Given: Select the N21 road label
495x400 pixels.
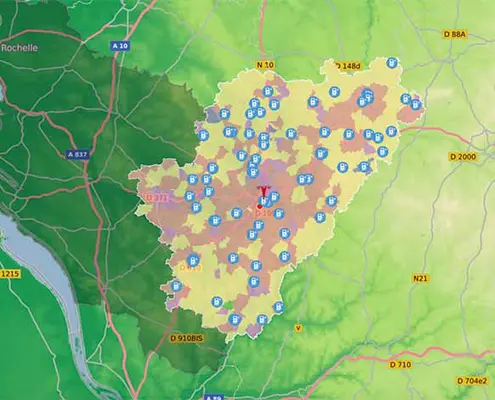Looking at the screenshot, I should [x=420, y=278].
